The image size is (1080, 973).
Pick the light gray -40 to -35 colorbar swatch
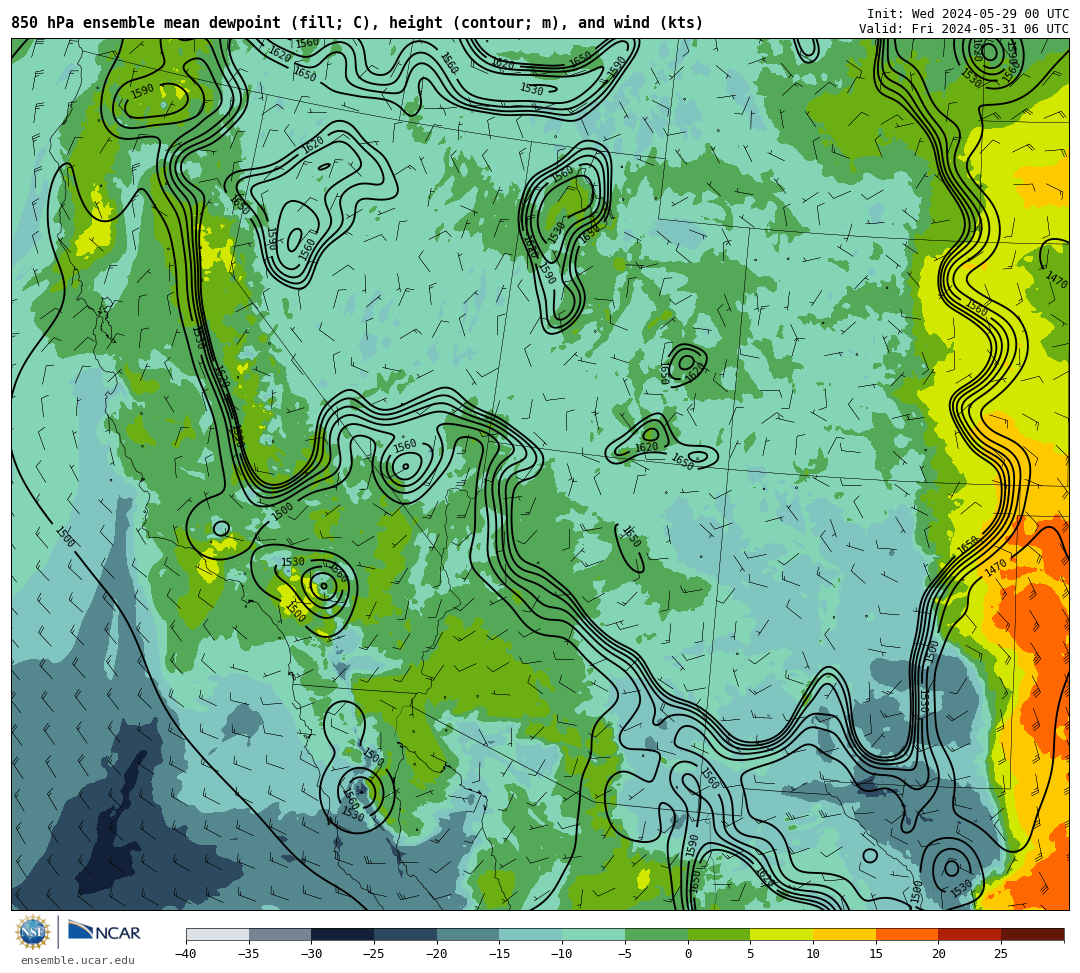tap(218, 935)
